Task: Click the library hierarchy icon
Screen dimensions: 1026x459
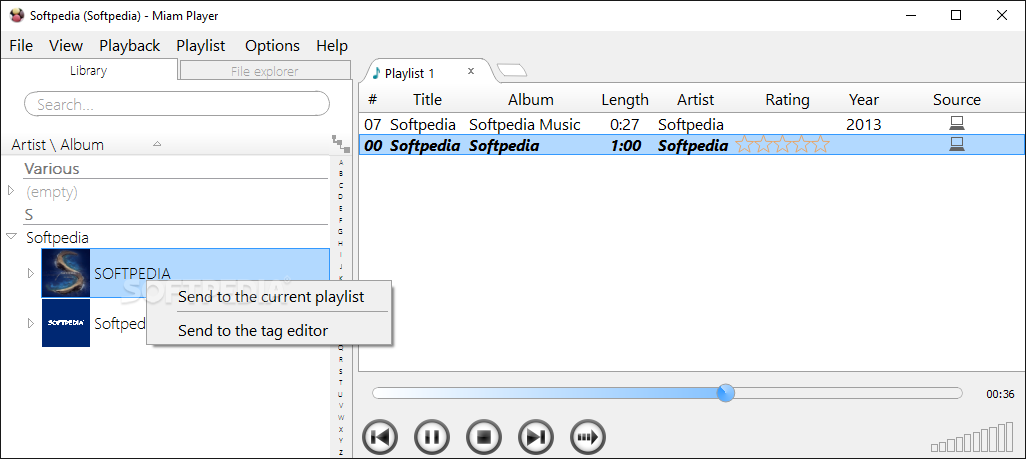Action: (x=340, y=143)
